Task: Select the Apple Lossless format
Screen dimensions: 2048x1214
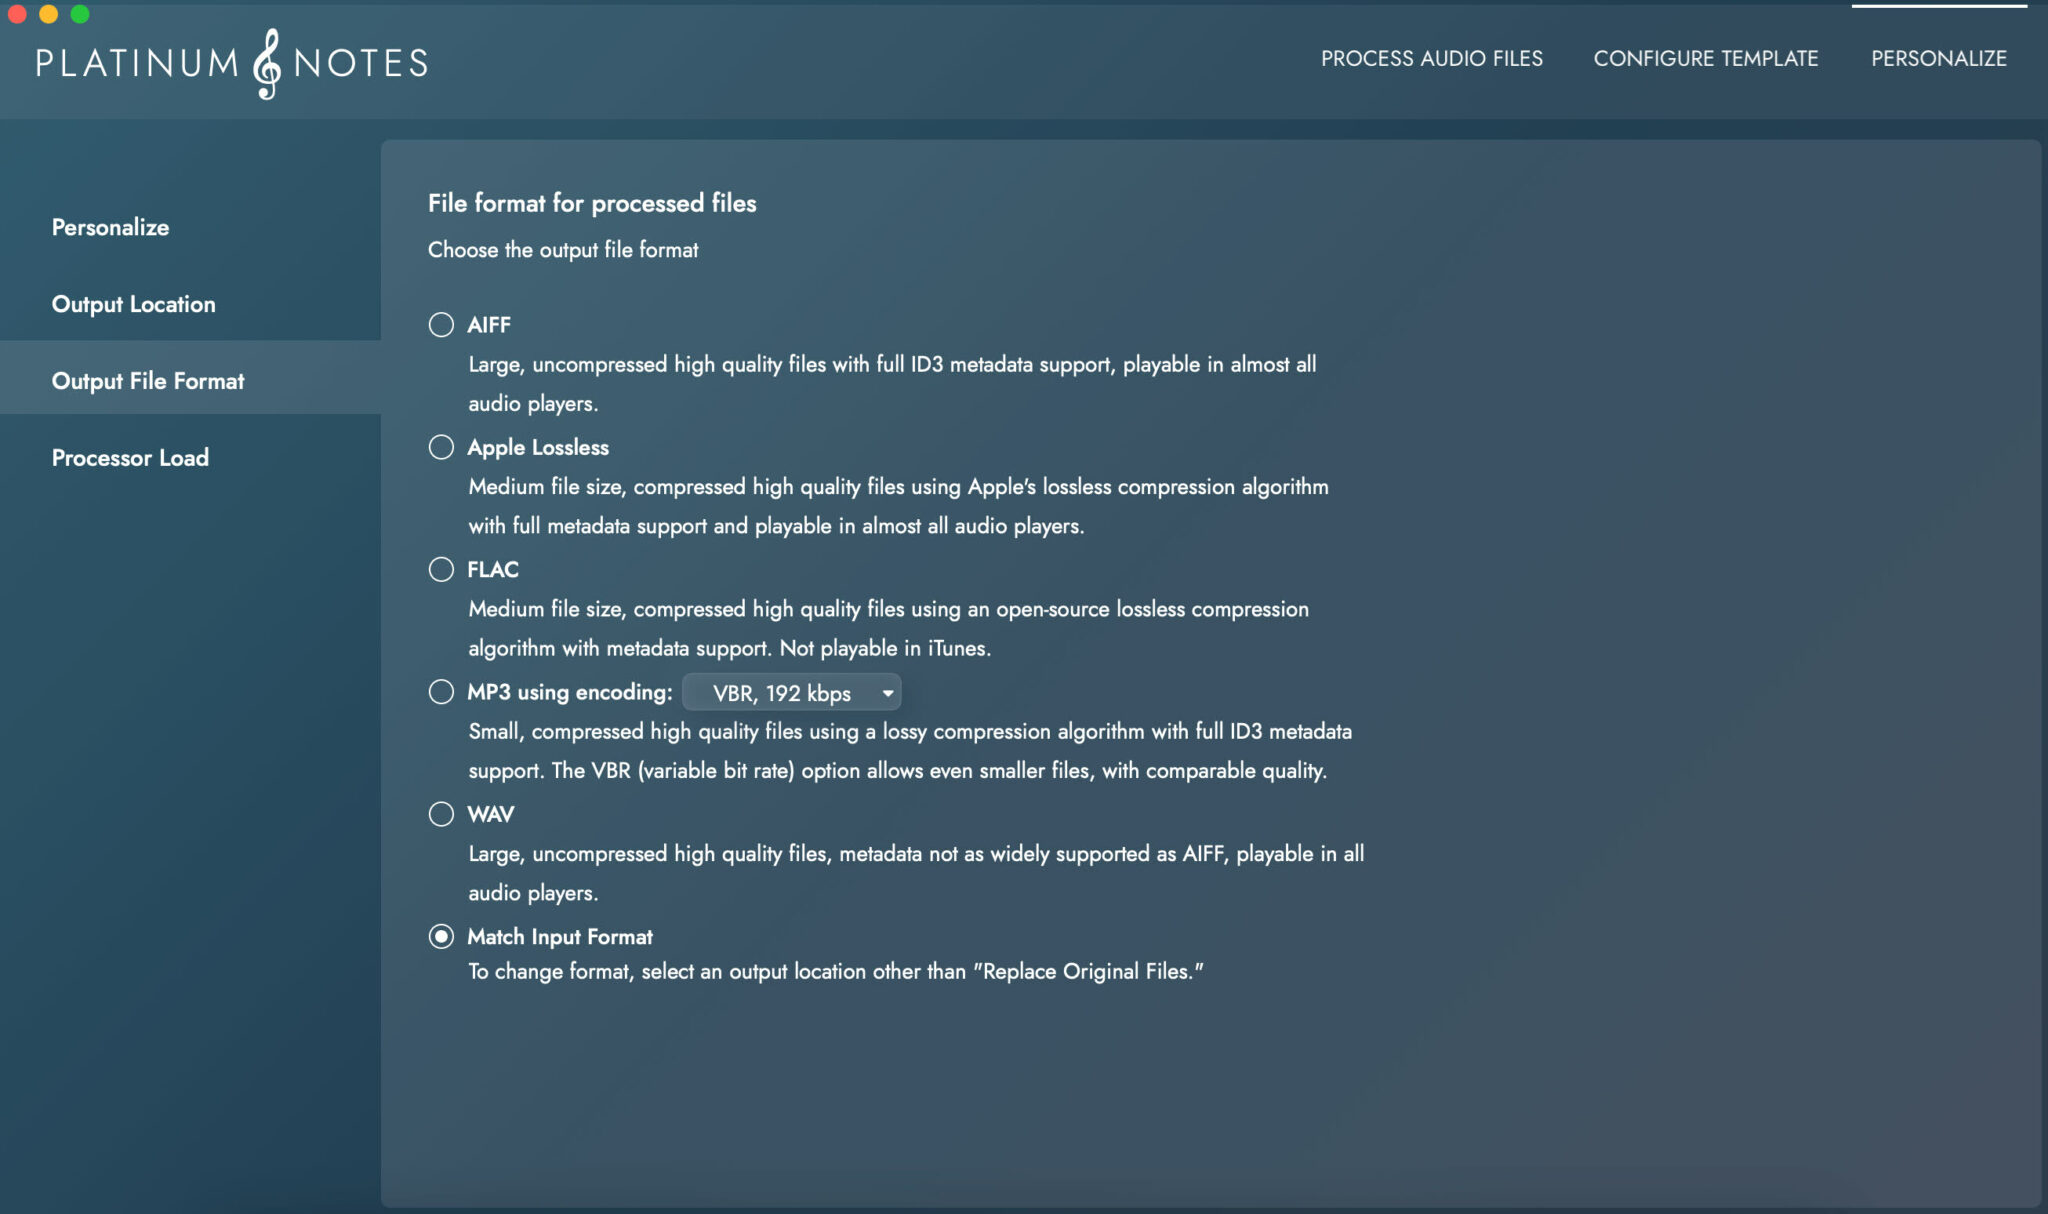Action: pos(441,447)
